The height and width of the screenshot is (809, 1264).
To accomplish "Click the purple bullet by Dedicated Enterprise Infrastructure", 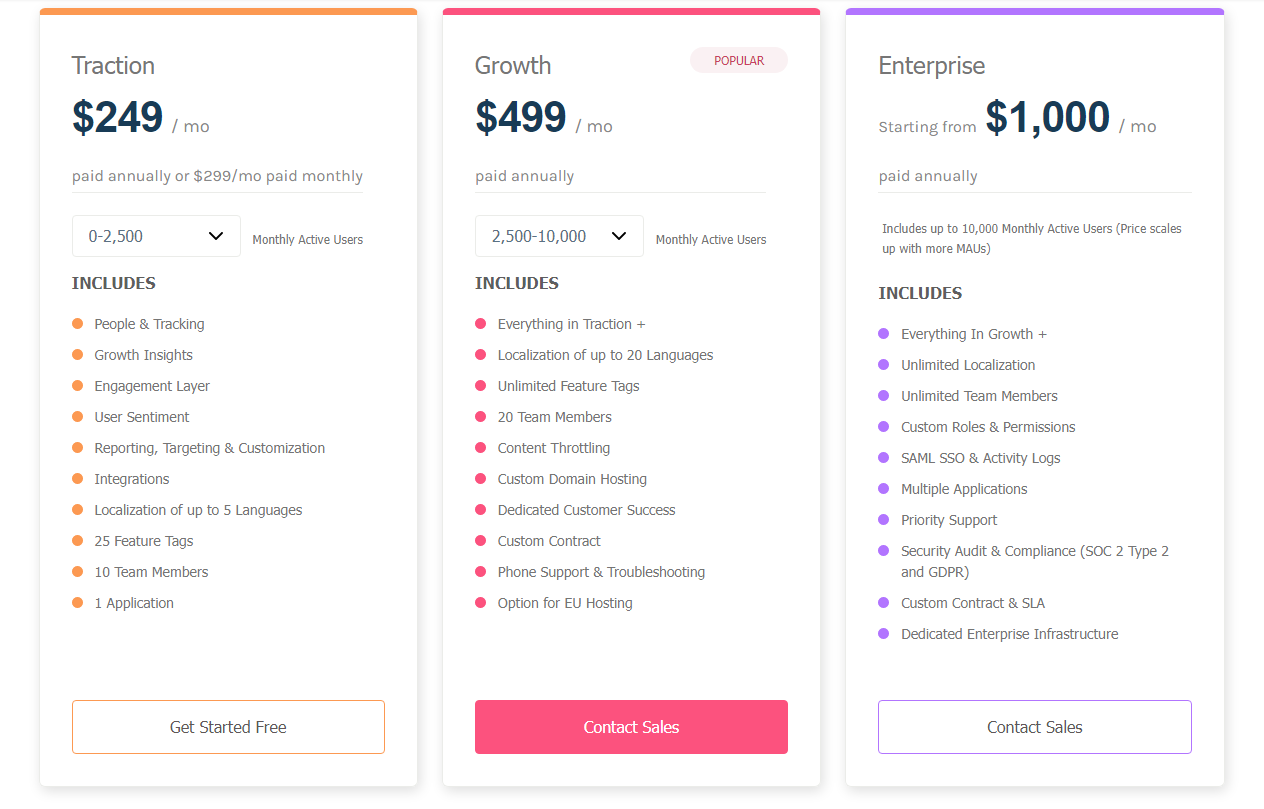I will point(883,634).
